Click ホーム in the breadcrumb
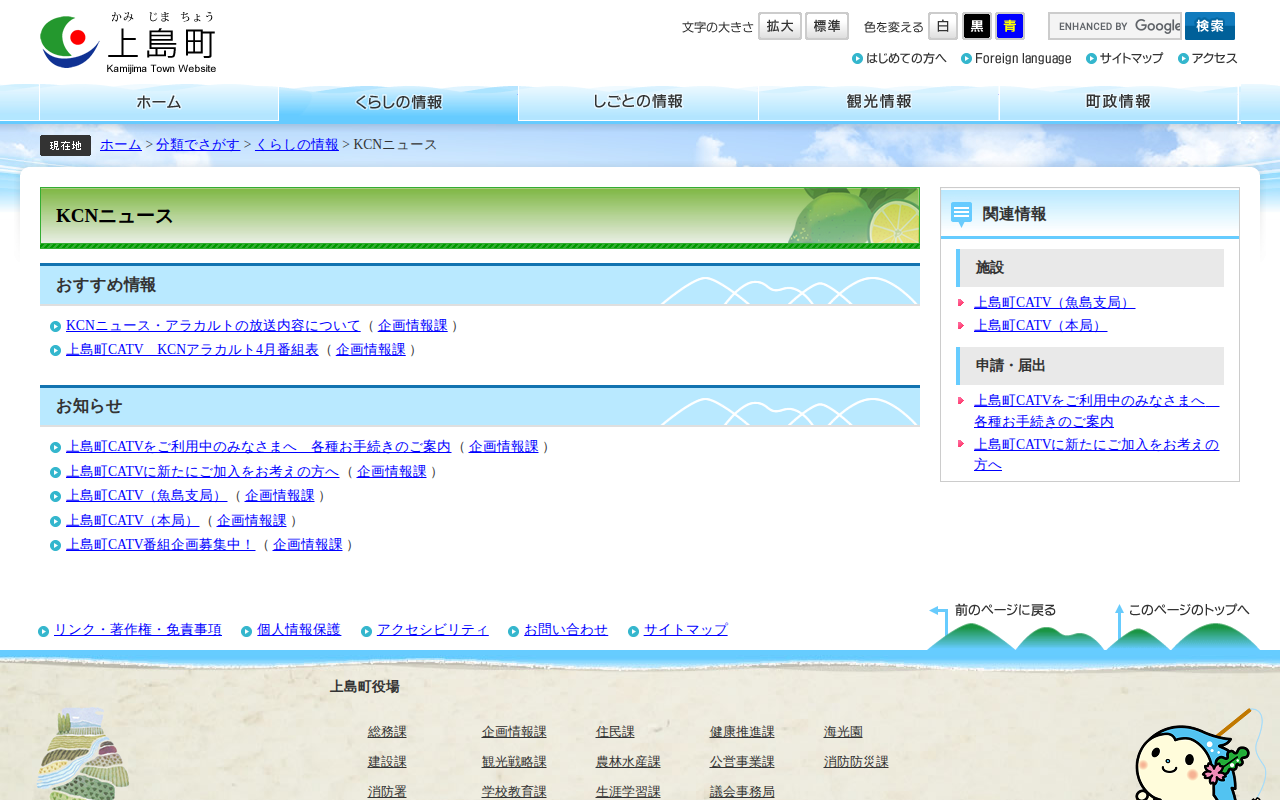This screenshot has width=1280, height=800. (x=121, y=145)
